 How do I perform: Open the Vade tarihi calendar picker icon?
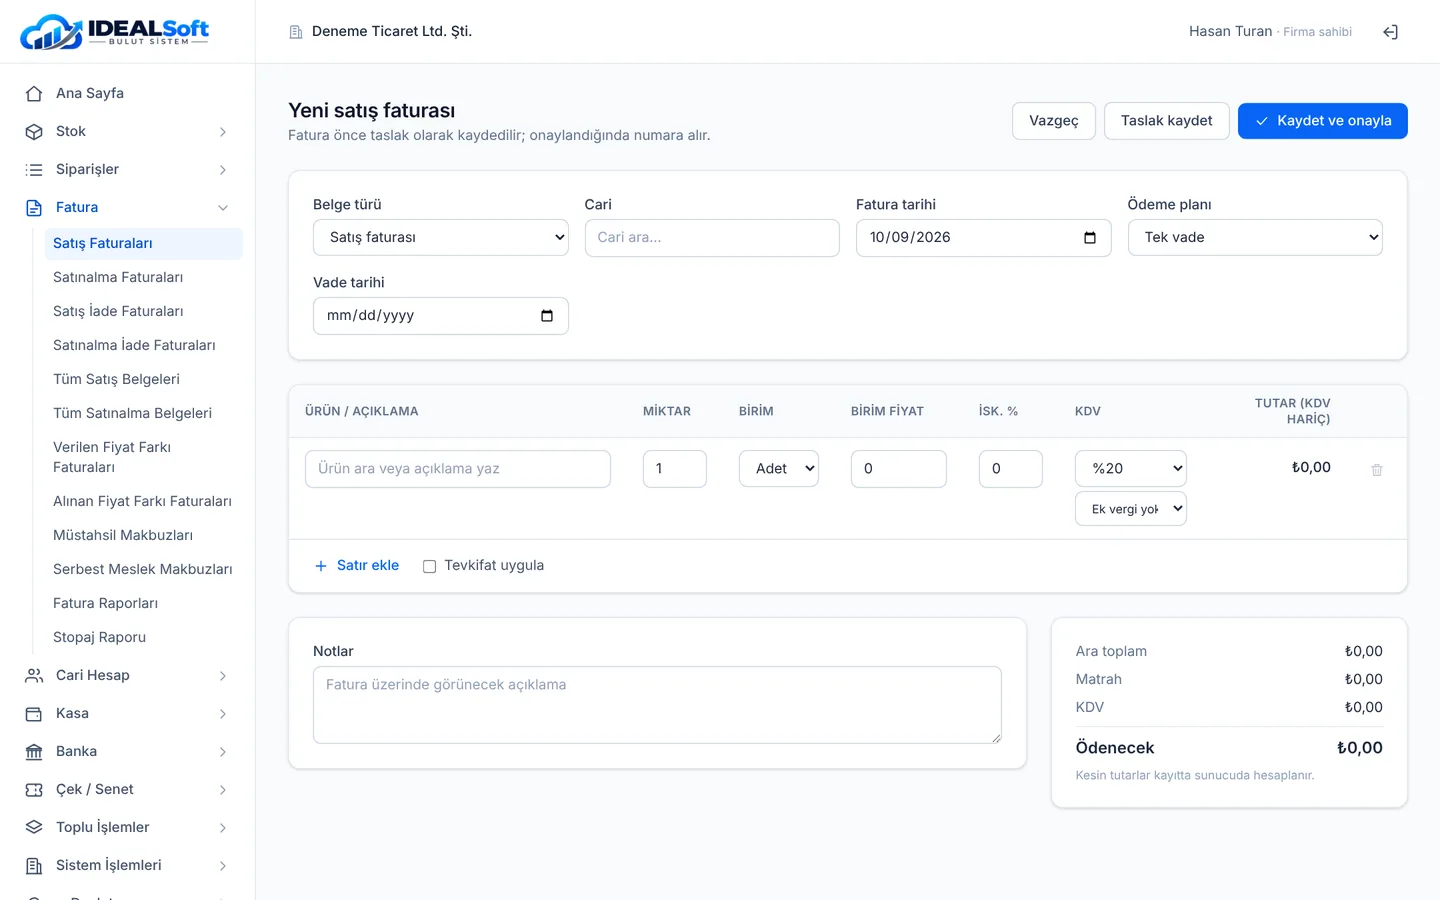[x=547, y=316]
